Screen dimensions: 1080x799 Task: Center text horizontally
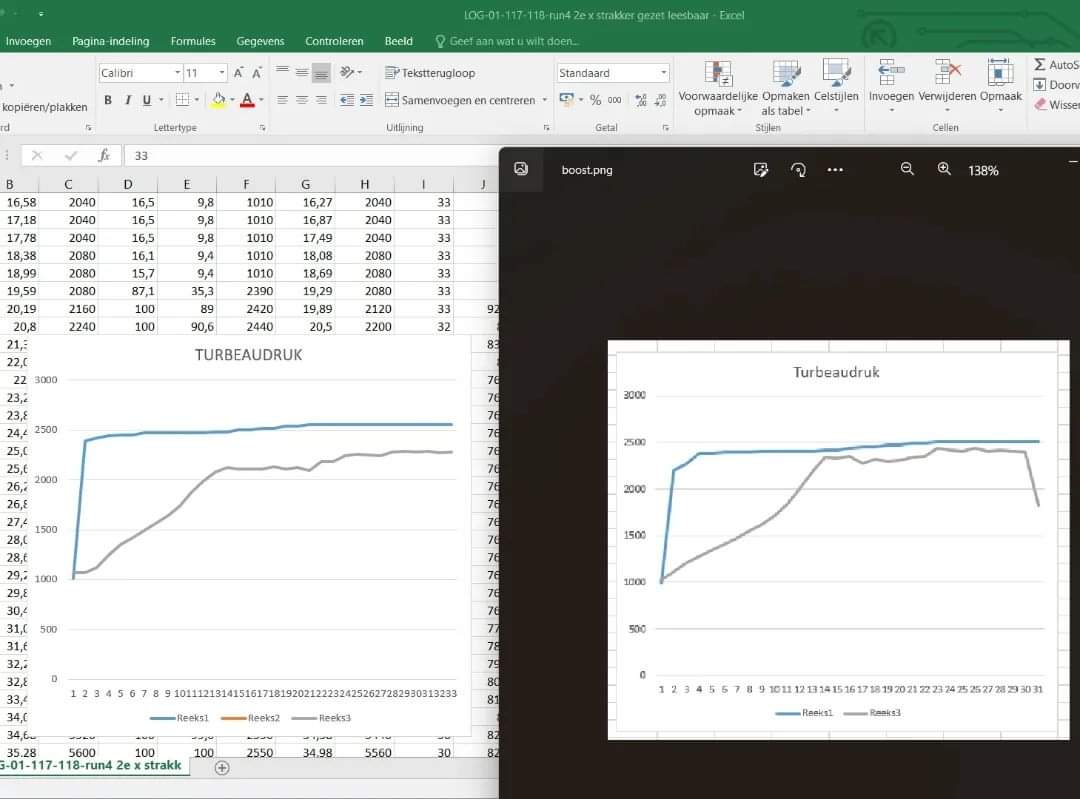(x=302, y=100)
